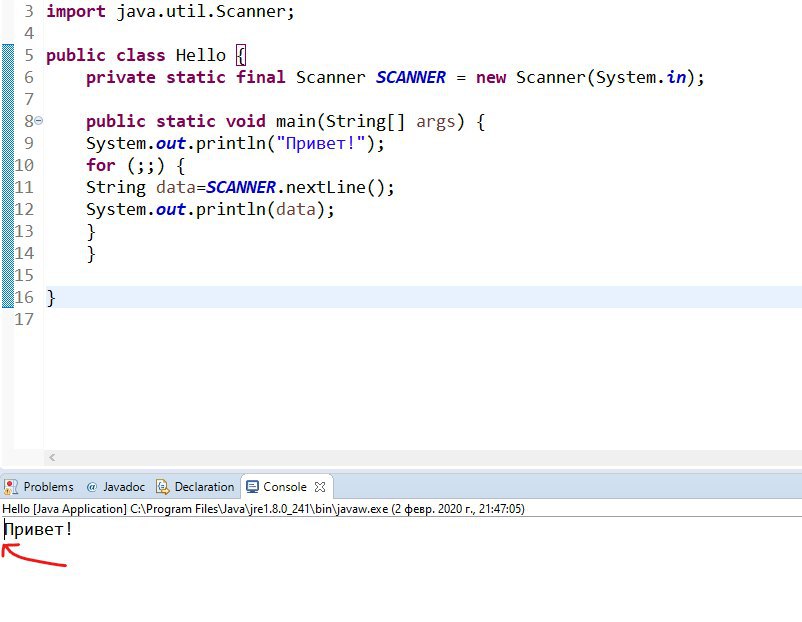Image resolution: width=802 pixels, height=622 pixels.
Task: Click the Declaration tab icon
Action: pos(163,487)
